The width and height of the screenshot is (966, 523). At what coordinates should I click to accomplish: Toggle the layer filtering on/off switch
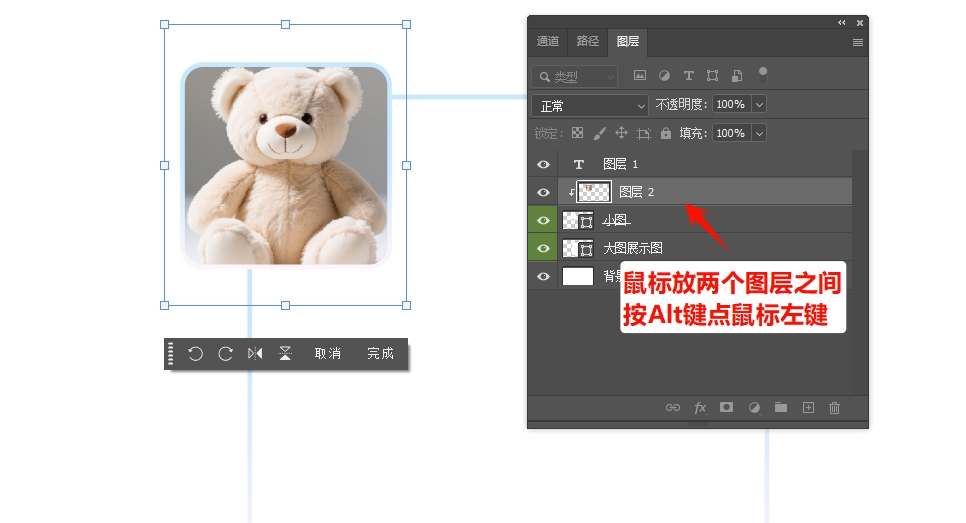pyautogui.click(x=763, y=75)
